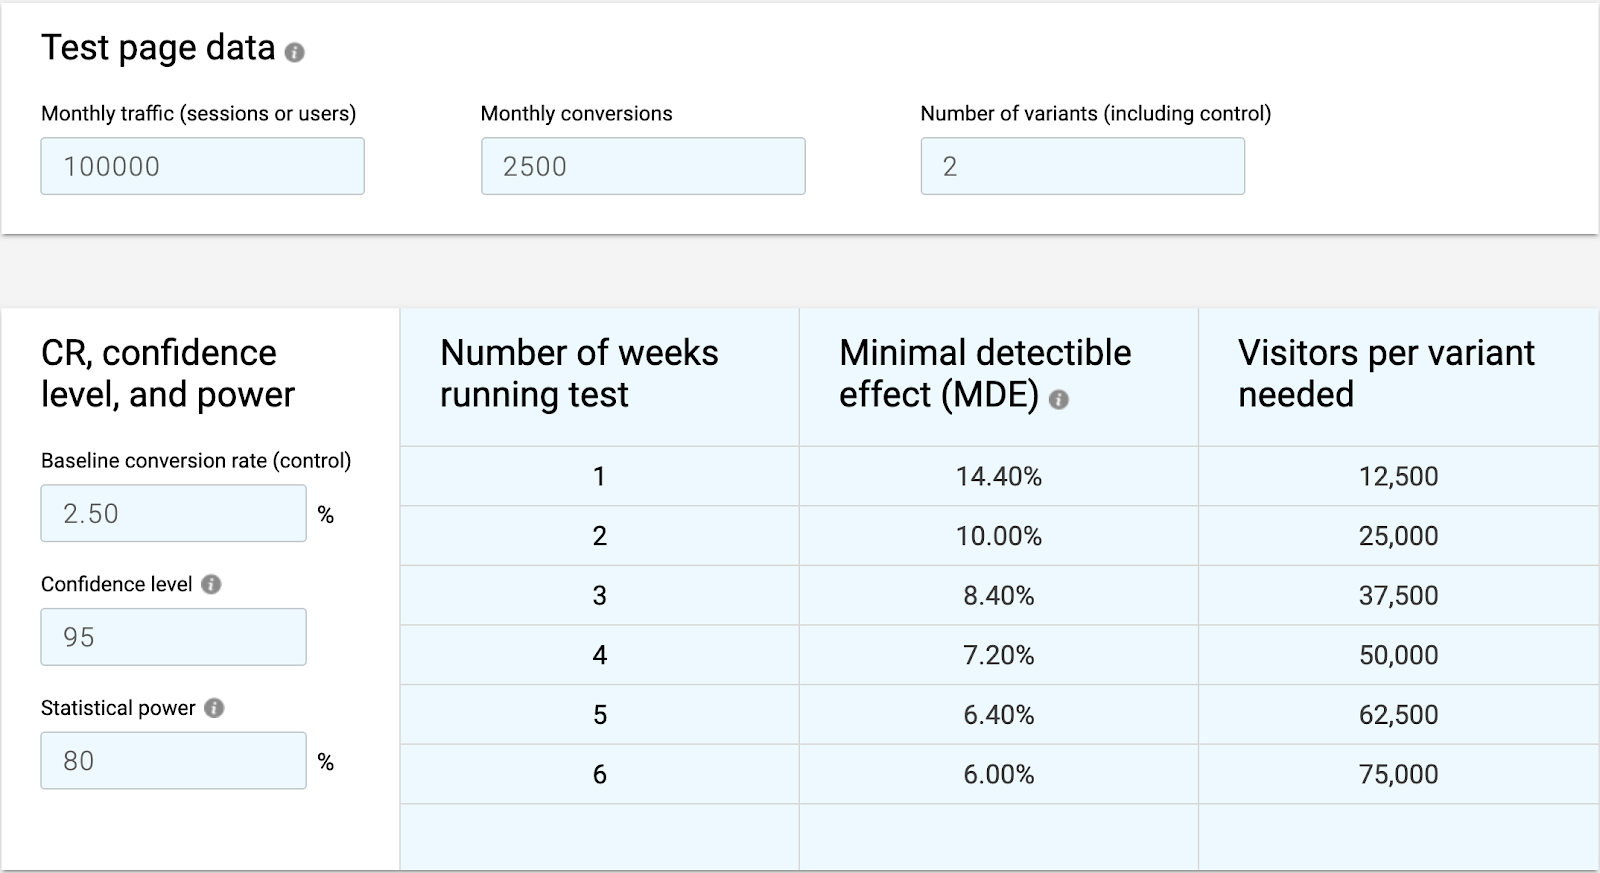The image size is (1600, 873).
Task: Click the 12,500 visitors per variant value
Action: (1398, 477)
